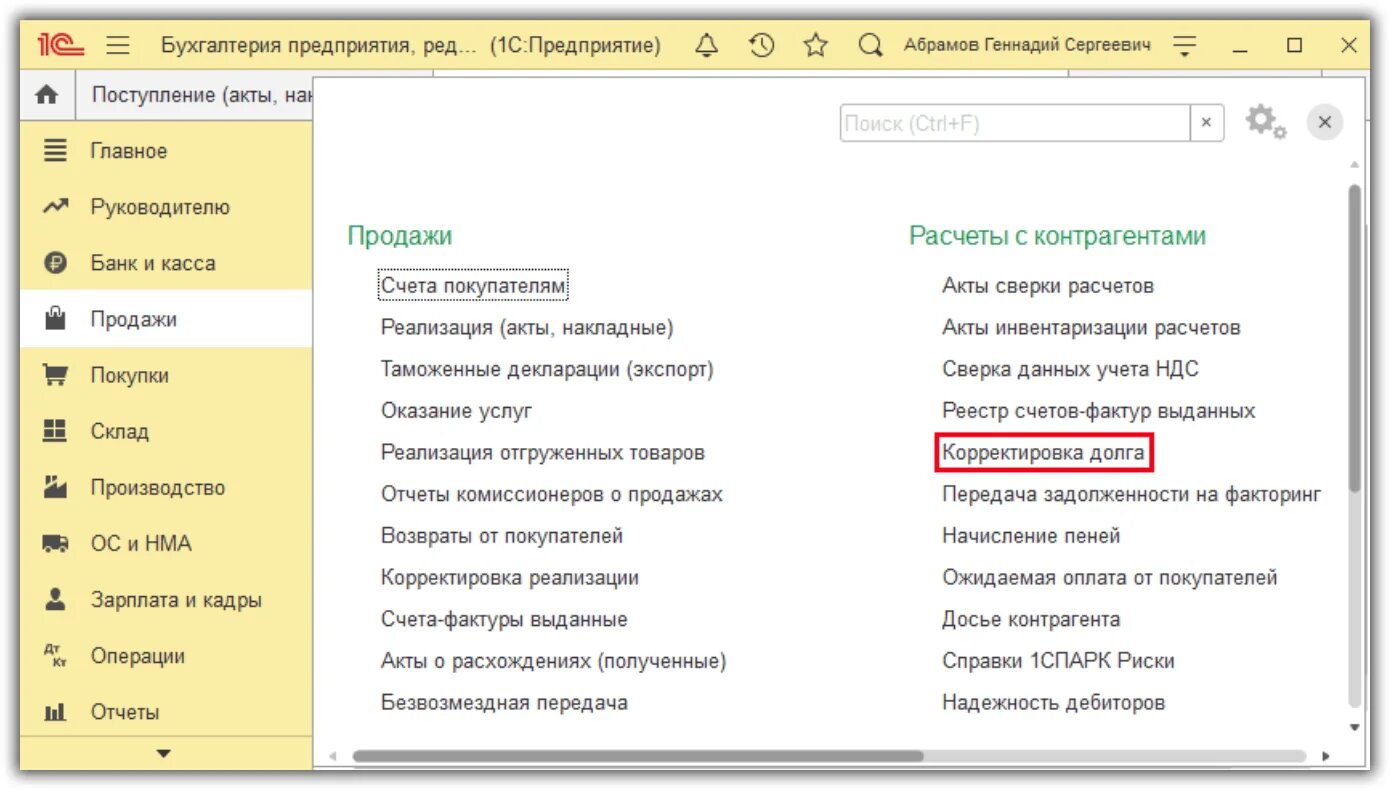Click the Склад boxes icon
This screenshot has height=790, width=1390.
pos(55,431)
